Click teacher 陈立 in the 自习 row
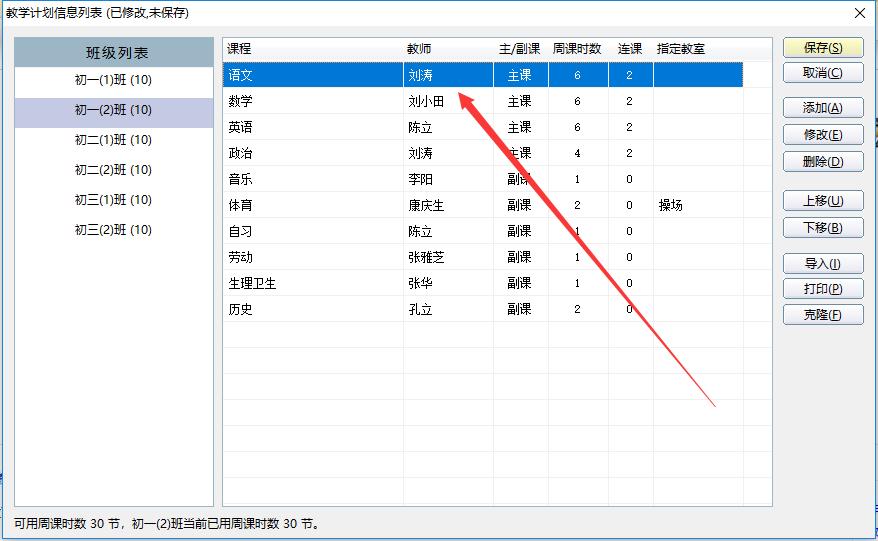This screenshot has width=878, height=541. click(x=420, y=231)
